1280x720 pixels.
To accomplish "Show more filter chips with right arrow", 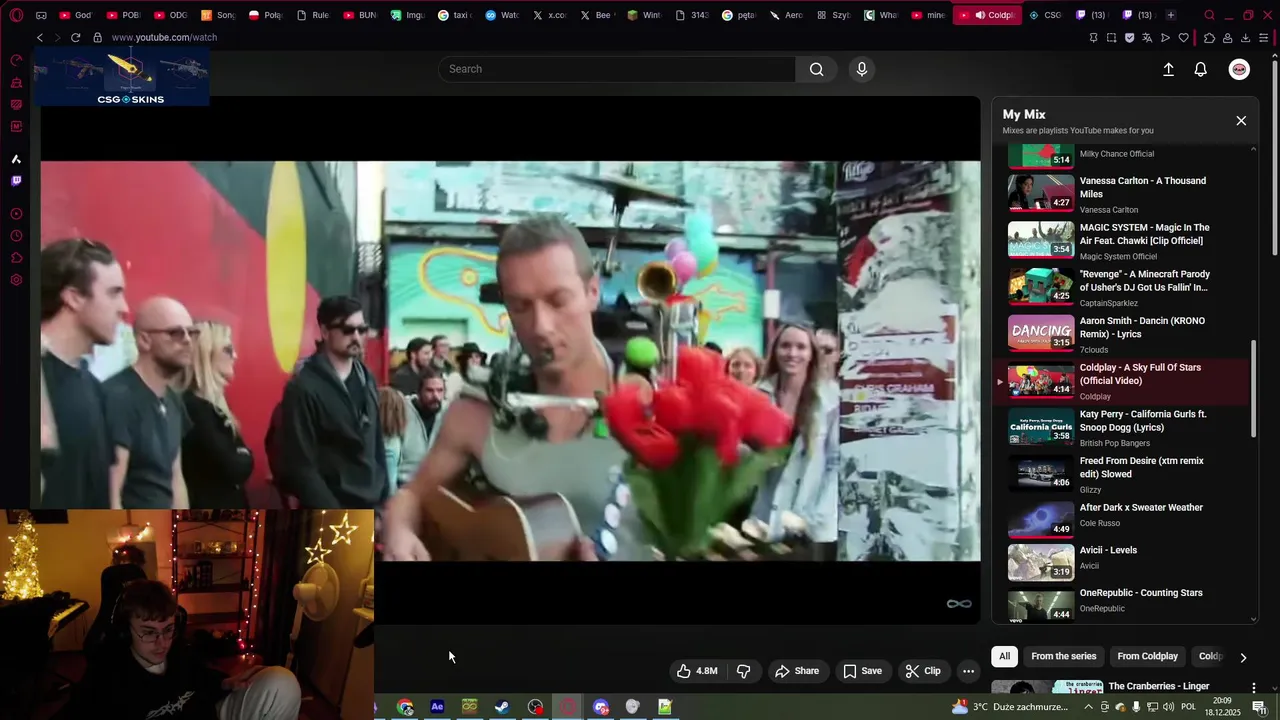I will pyautogui.click(x=1243, y=657).
